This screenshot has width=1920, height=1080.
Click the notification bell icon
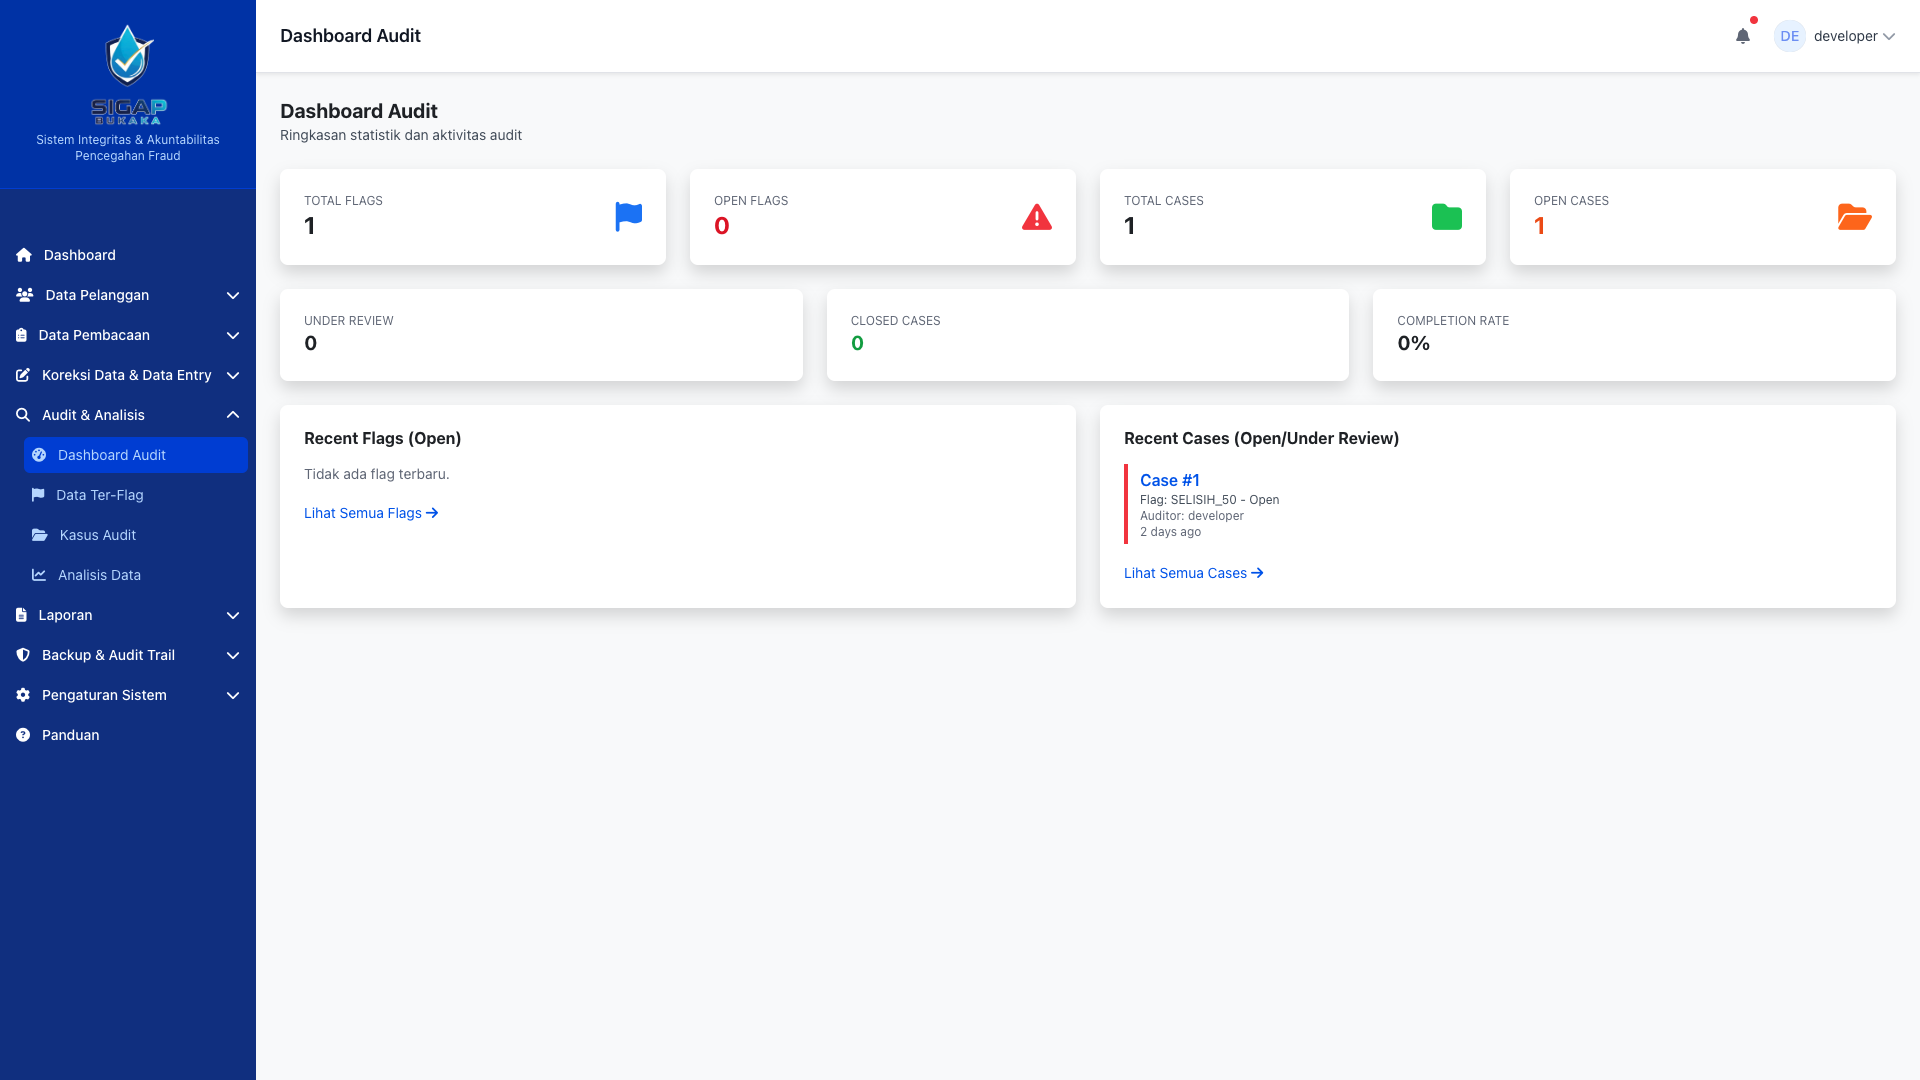pyautogui.click(x=1742, y=36)
